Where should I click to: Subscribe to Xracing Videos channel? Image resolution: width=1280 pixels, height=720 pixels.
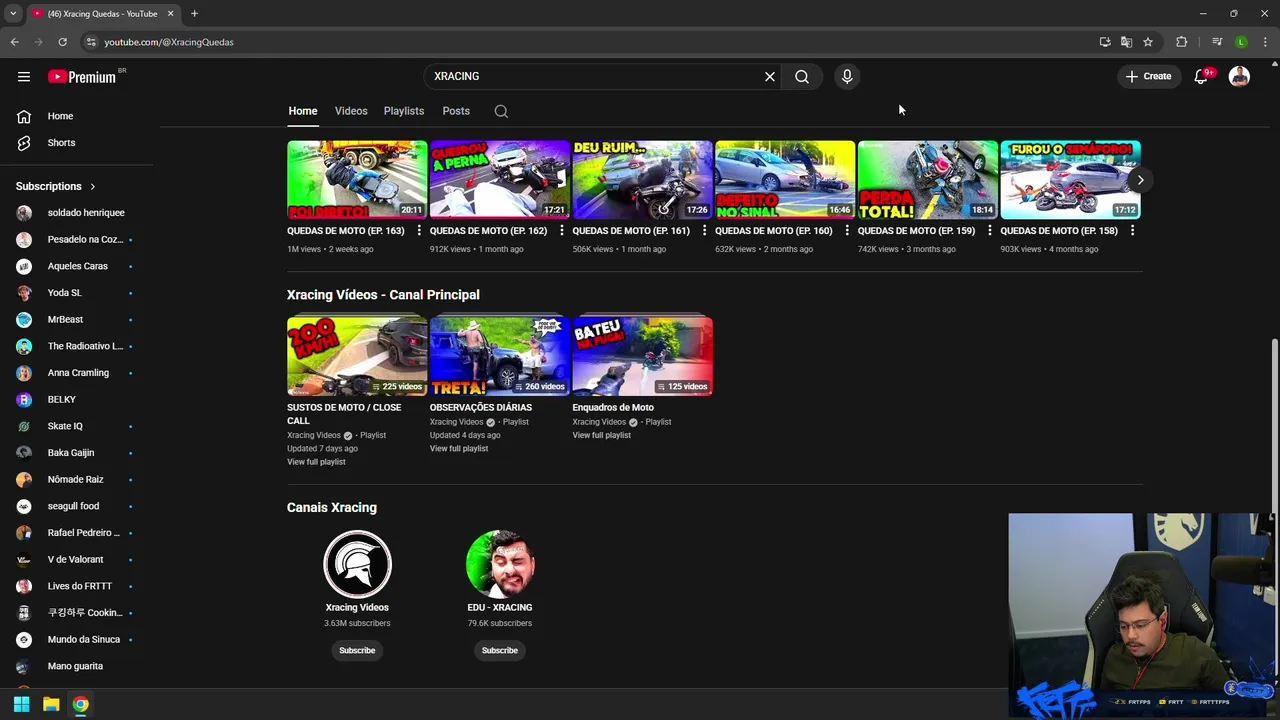pos(357,651)
